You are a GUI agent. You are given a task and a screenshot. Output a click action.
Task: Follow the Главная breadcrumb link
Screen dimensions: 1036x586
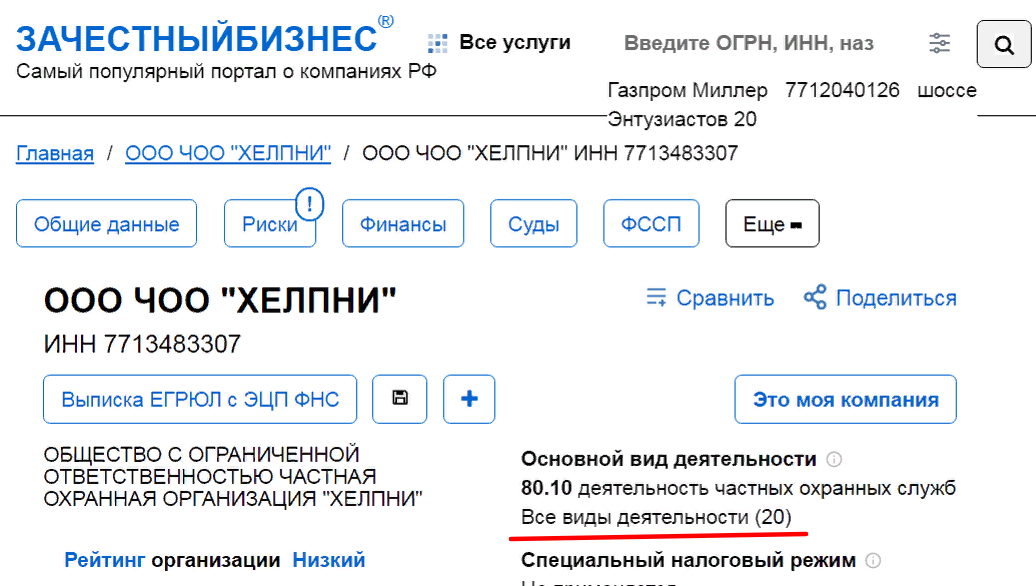pyautogui.click(x=55, y=153)
